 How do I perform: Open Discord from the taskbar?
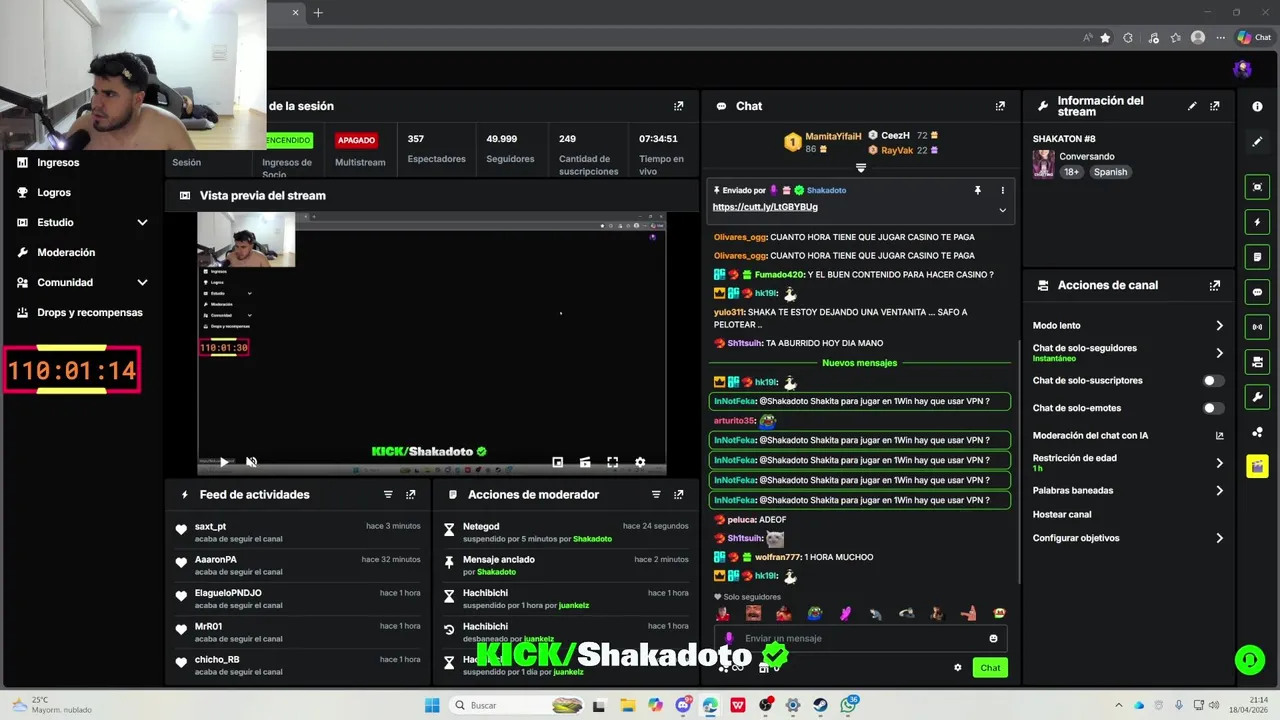click(683, 705)
